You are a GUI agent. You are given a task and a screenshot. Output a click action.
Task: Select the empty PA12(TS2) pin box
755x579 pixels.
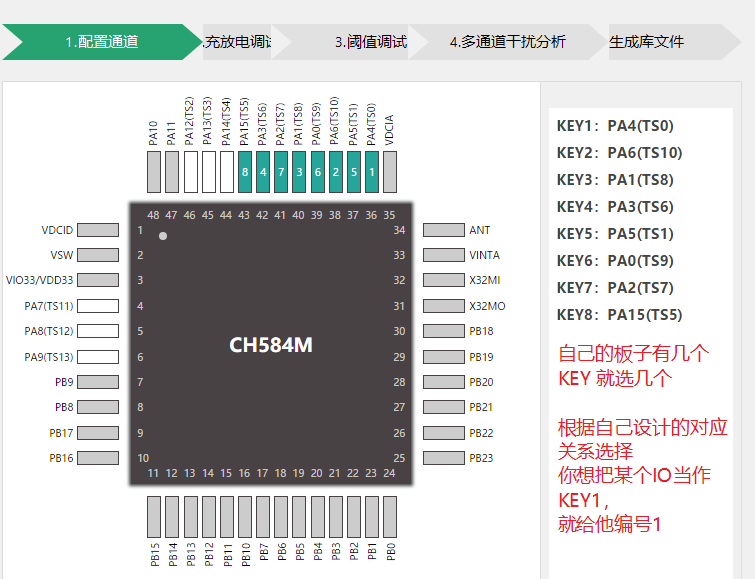[191, 172]
